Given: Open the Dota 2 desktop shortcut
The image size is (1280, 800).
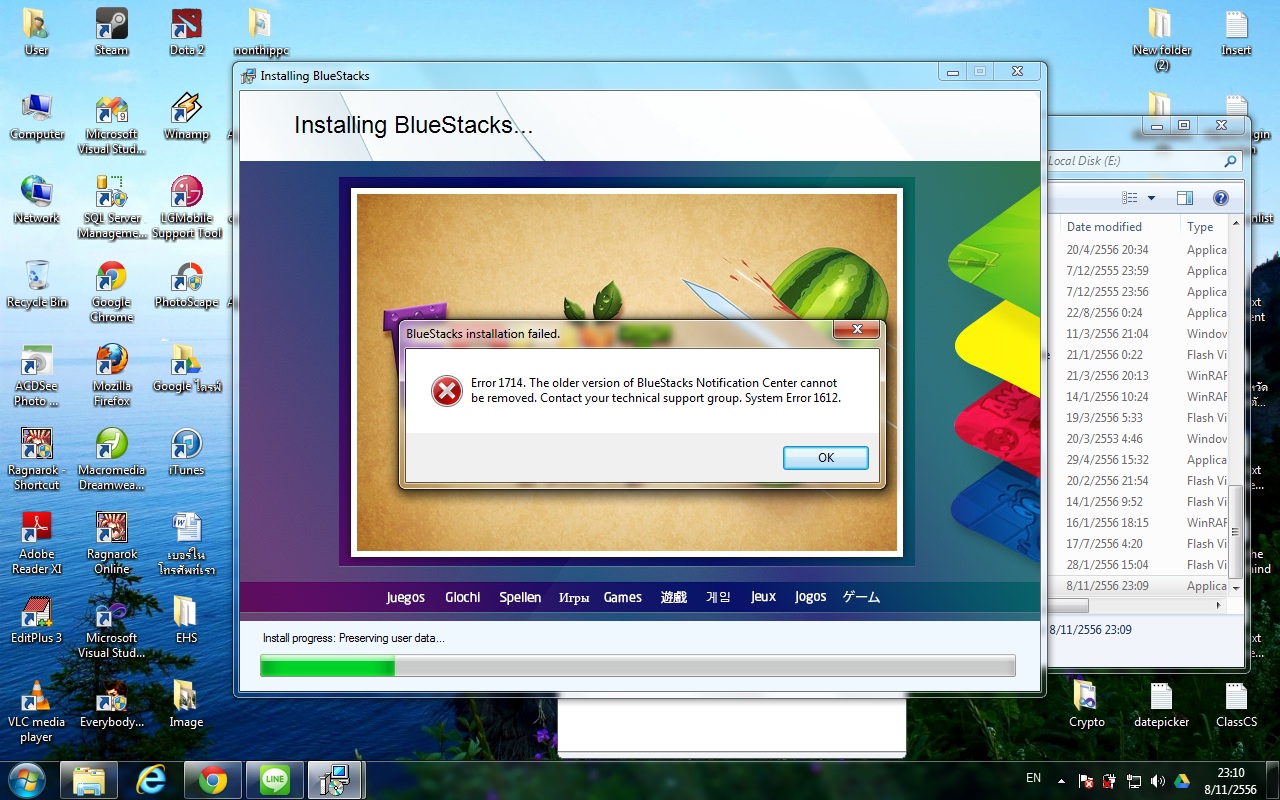Looking at the screenshot, I should click(x=187, y=32).
